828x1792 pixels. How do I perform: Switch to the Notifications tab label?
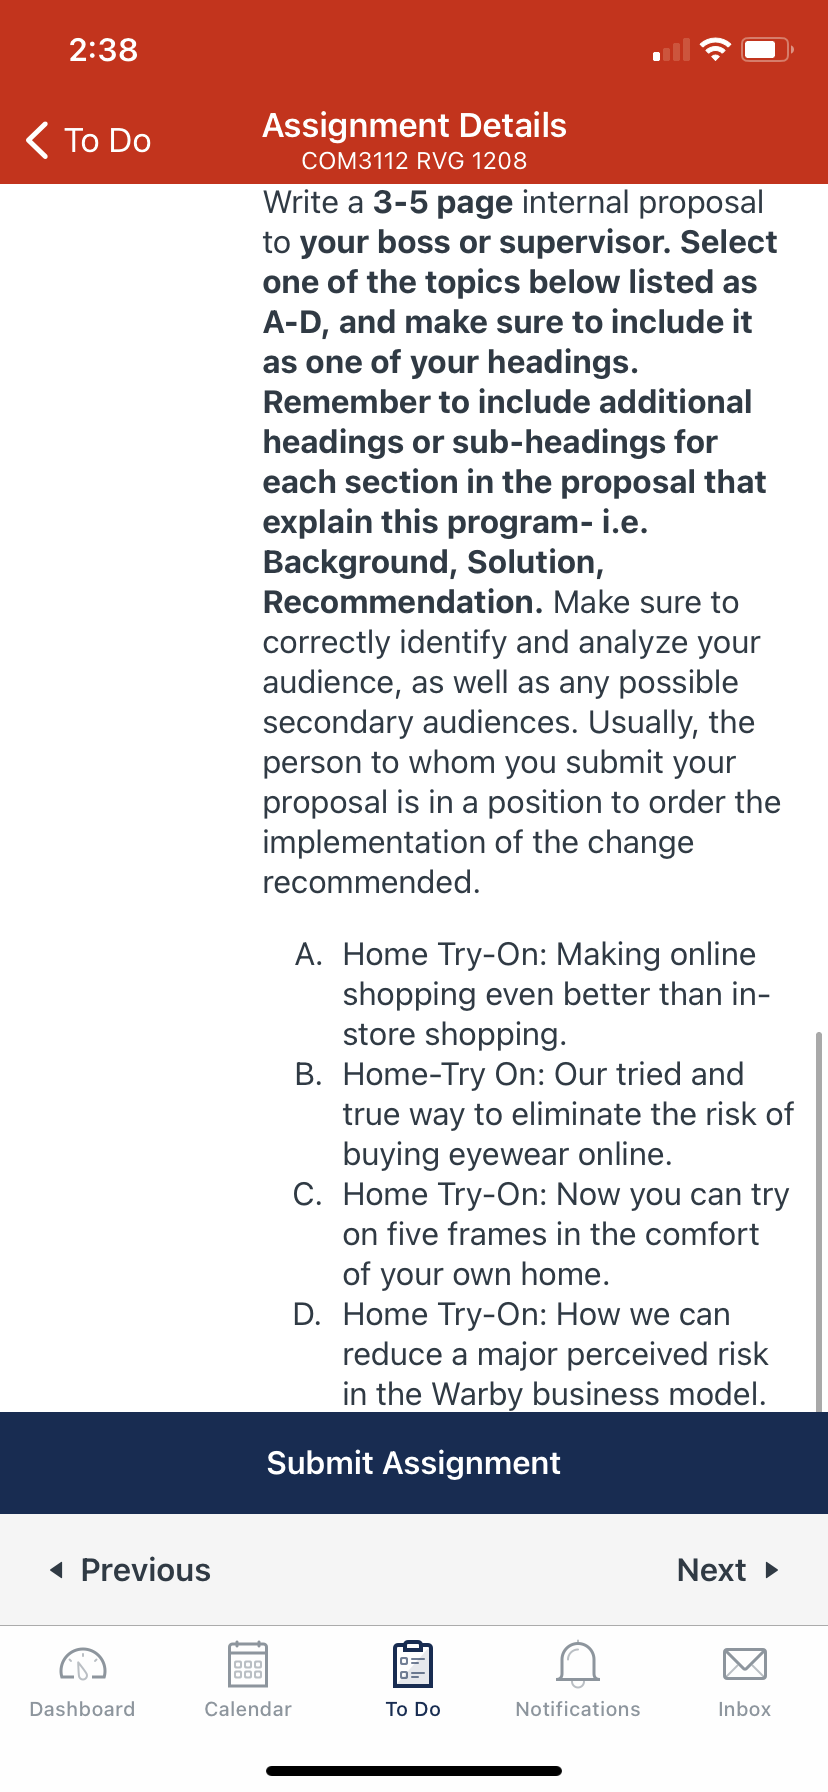(x=578, y=1709)
